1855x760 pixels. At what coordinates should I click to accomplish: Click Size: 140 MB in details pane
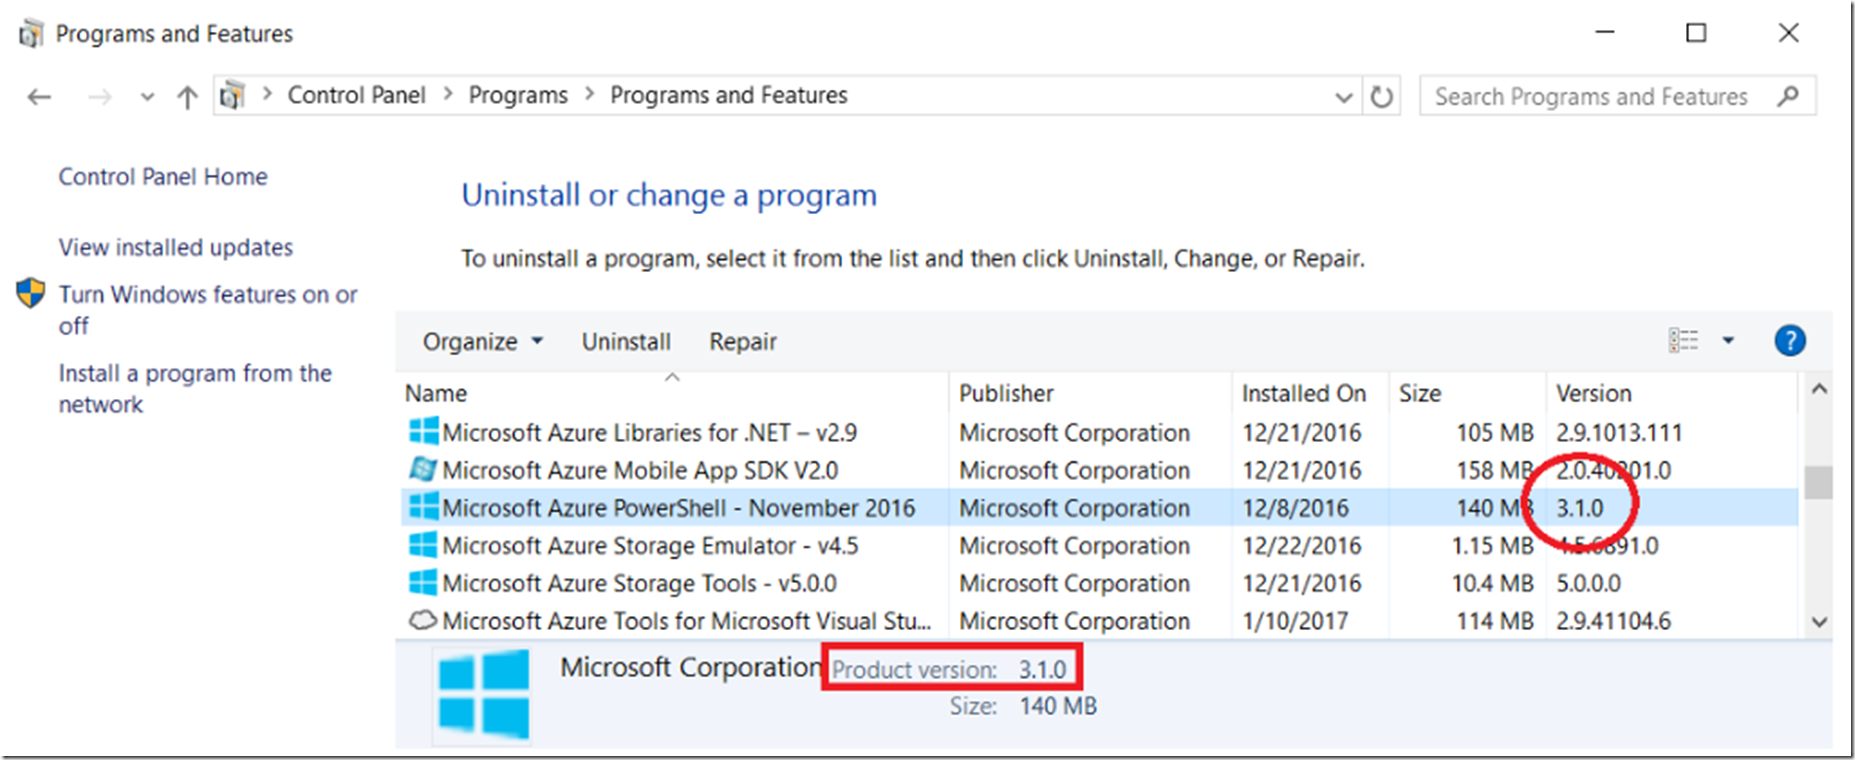pyautogui.click(x=1023, y=706)
